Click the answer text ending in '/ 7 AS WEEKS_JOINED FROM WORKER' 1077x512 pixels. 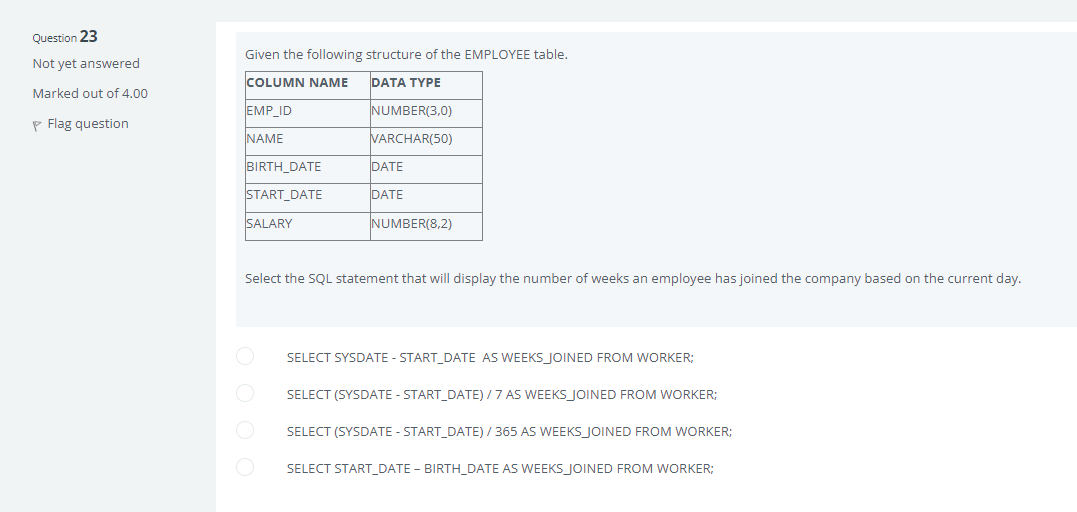pyautogui.click(x=502, y=394)
